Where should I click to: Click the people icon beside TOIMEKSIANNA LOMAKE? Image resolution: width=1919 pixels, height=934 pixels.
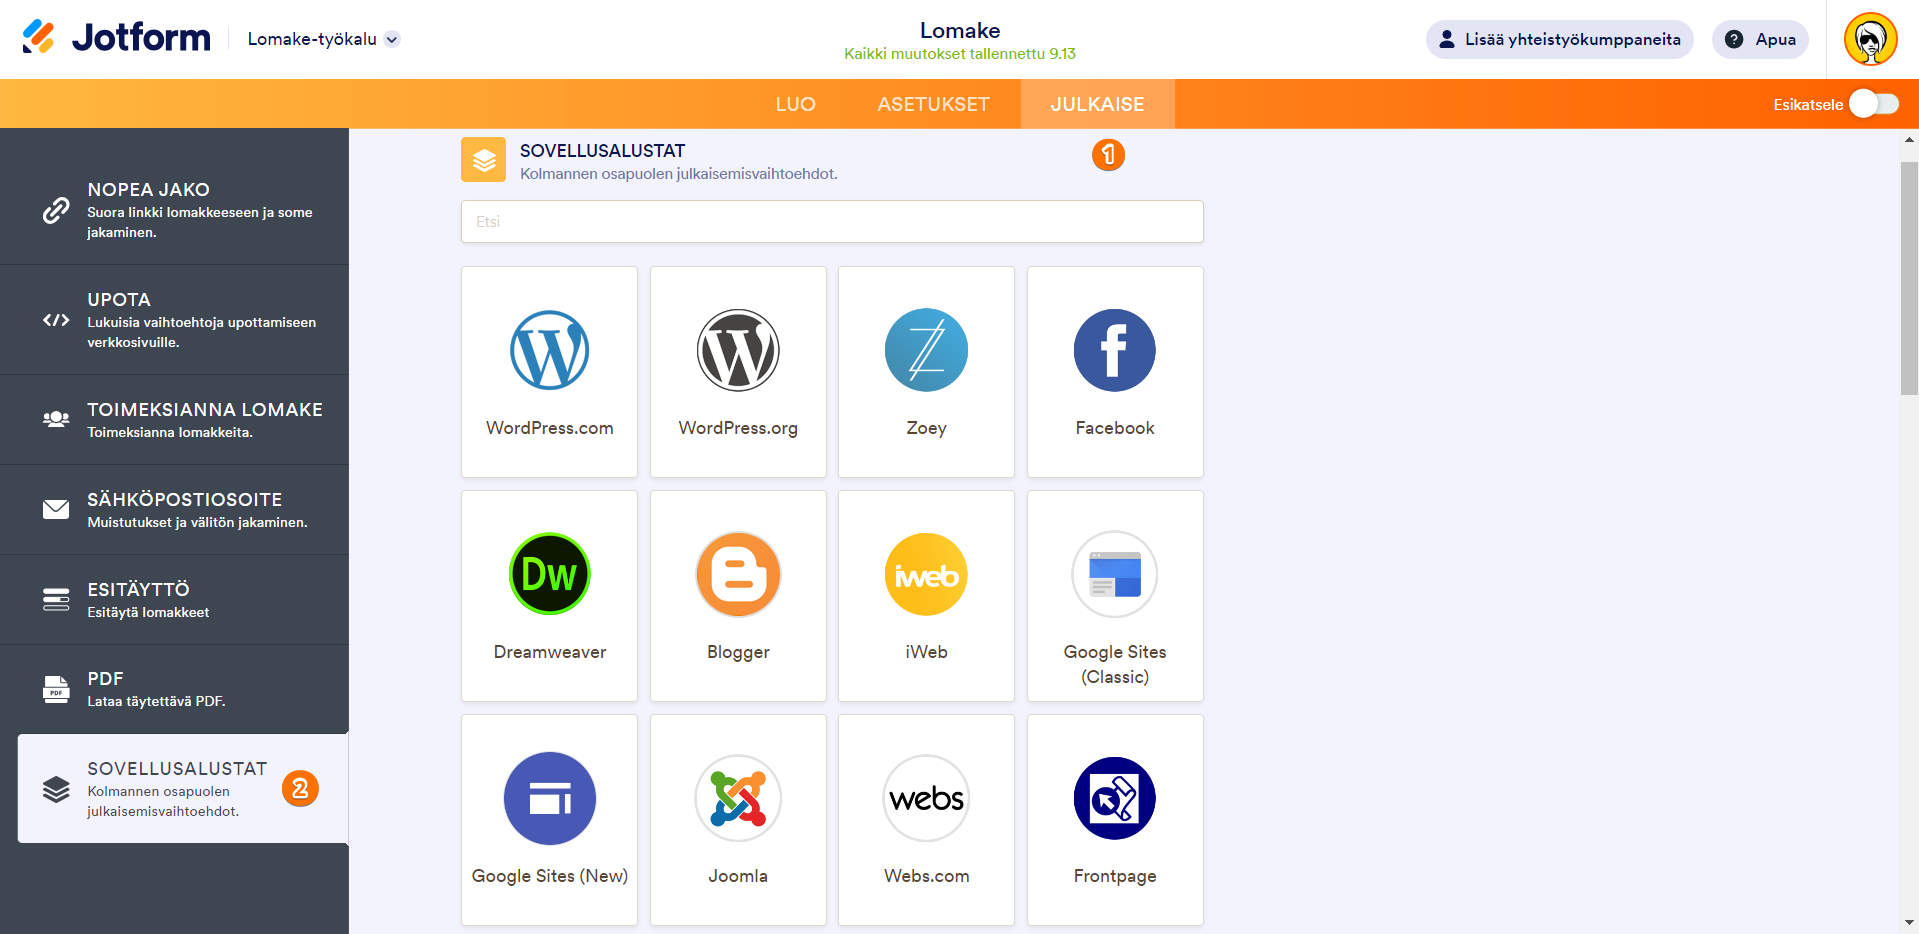pyautogui.click(x=56, y=419)
